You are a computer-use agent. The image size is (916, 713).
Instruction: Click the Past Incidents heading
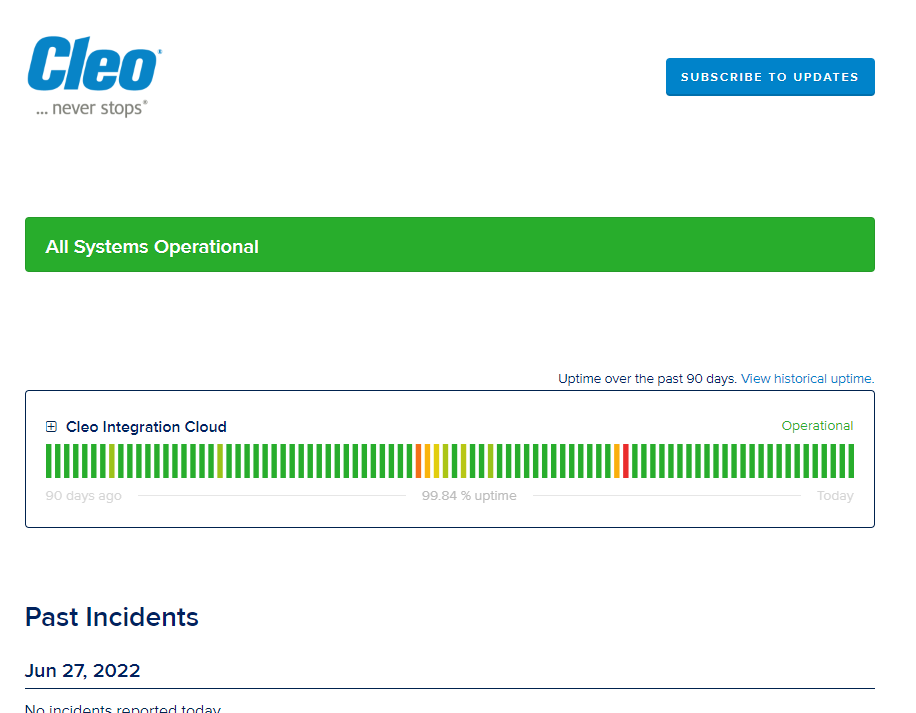[x=111, y=617]
